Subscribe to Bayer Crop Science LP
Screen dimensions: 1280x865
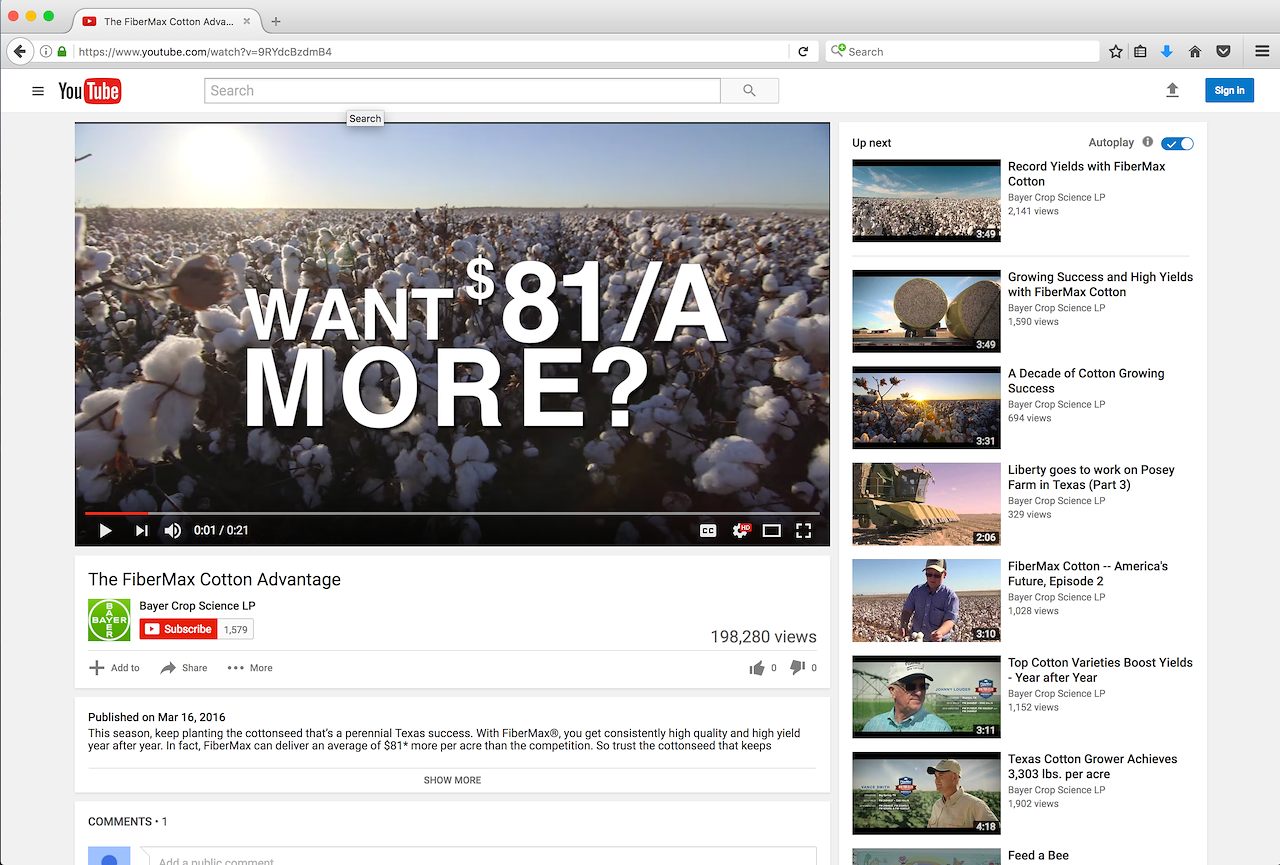[178, 629]
